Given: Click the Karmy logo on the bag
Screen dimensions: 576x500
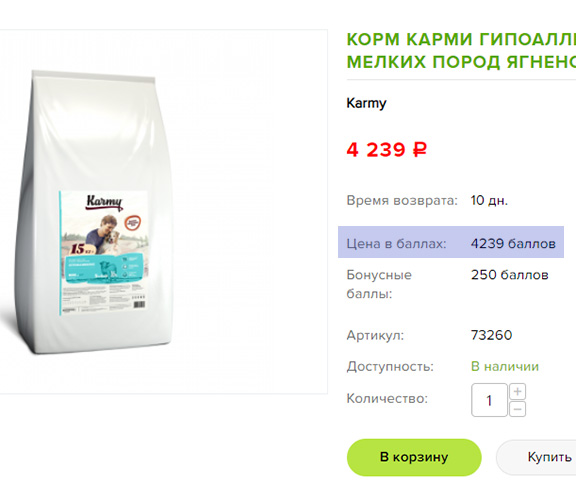Looking at the screenshot, I should coord(104,203).
